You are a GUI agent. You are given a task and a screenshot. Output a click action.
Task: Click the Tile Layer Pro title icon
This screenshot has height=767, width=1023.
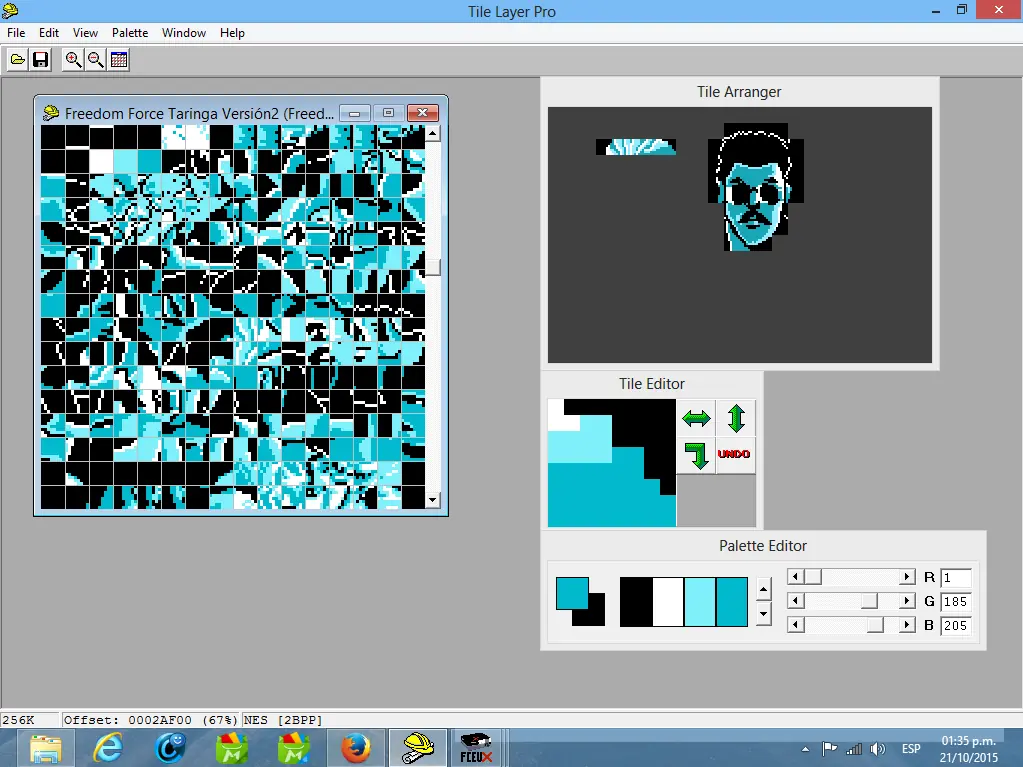tap(10, 10)
